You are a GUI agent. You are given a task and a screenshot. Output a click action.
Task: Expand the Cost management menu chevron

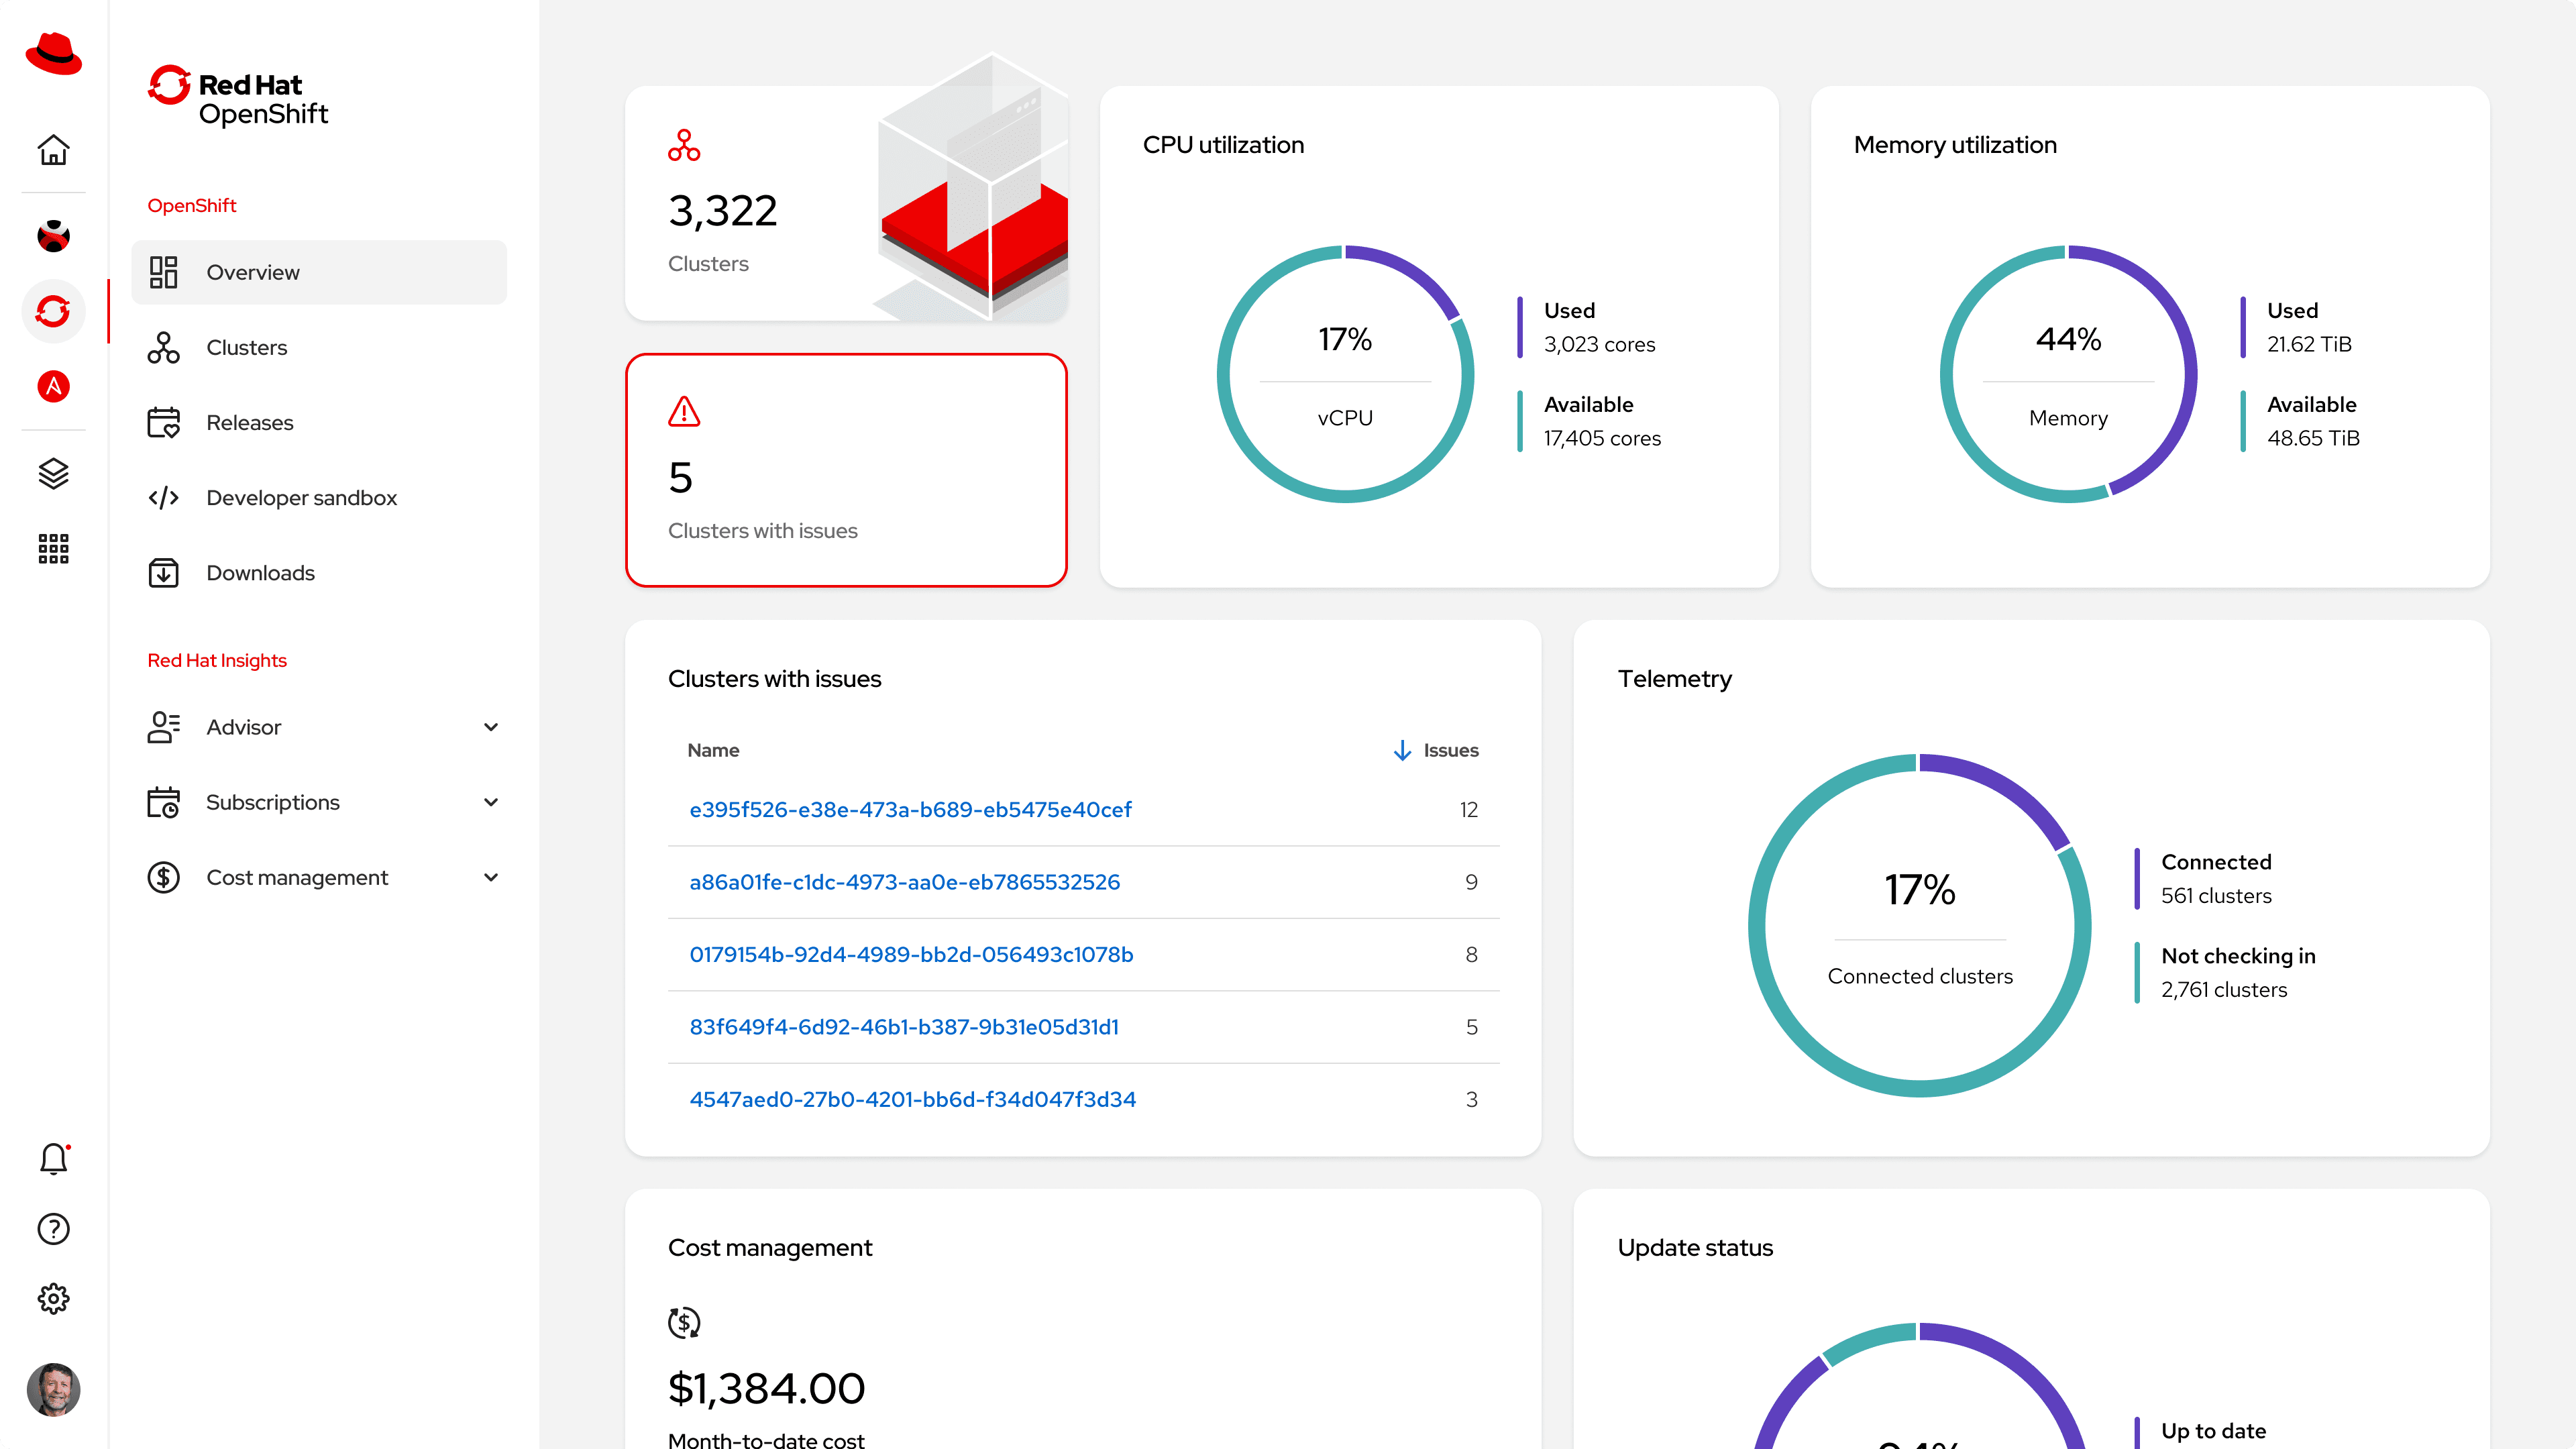491,877
